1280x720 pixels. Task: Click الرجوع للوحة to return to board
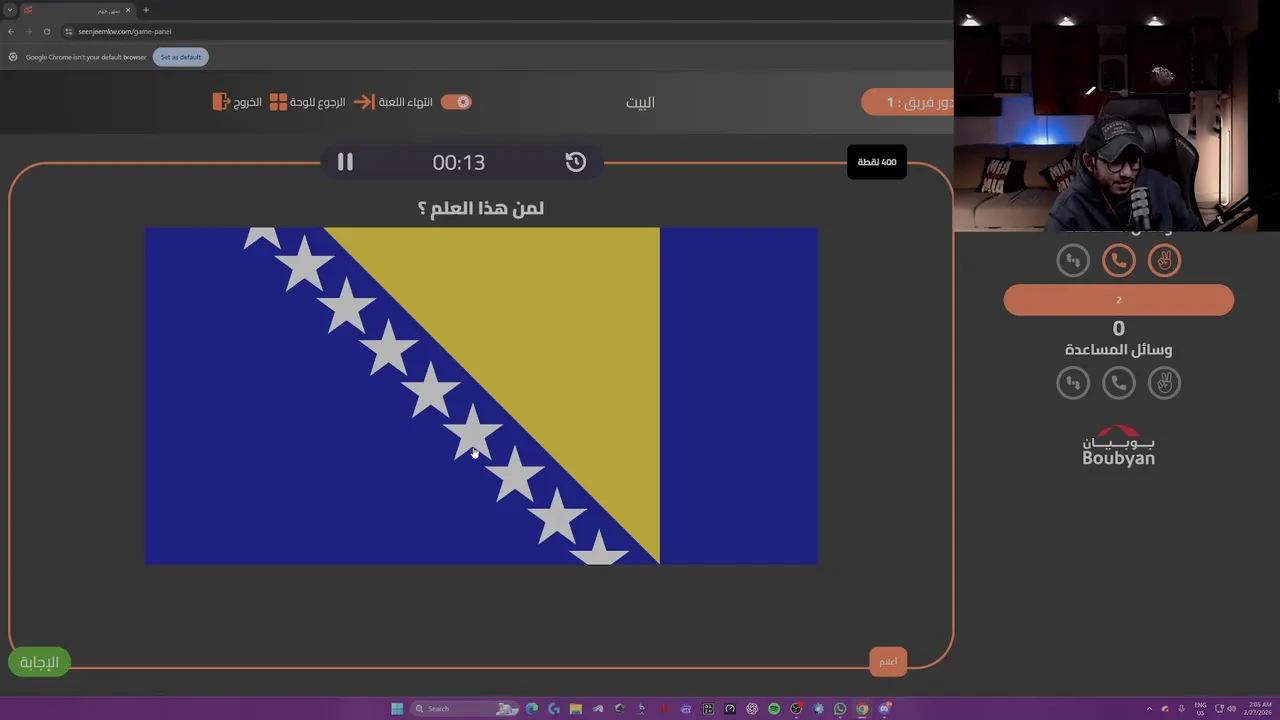coord(308,102)
